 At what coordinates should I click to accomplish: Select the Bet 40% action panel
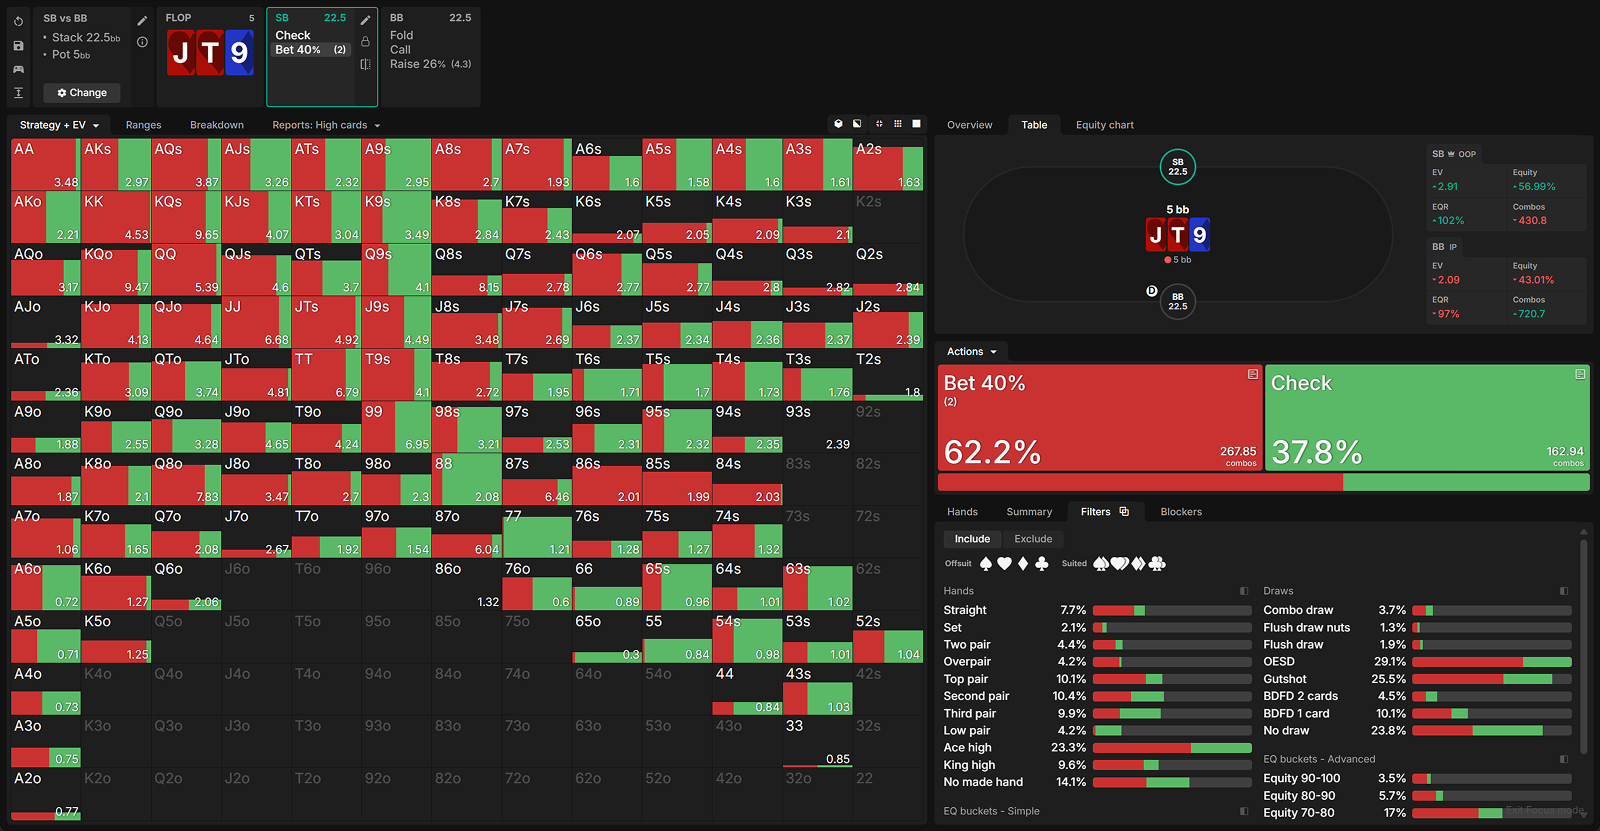(1099, 417)
